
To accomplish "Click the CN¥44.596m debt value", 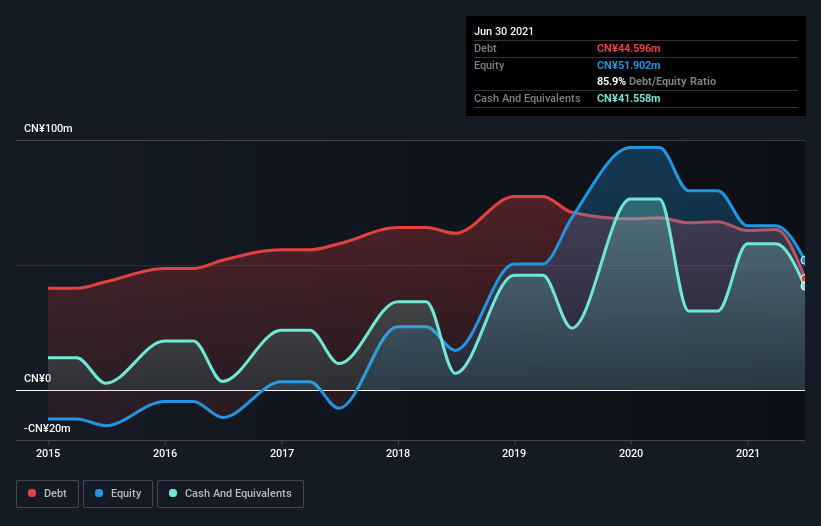I will click(x=628, y=49).
